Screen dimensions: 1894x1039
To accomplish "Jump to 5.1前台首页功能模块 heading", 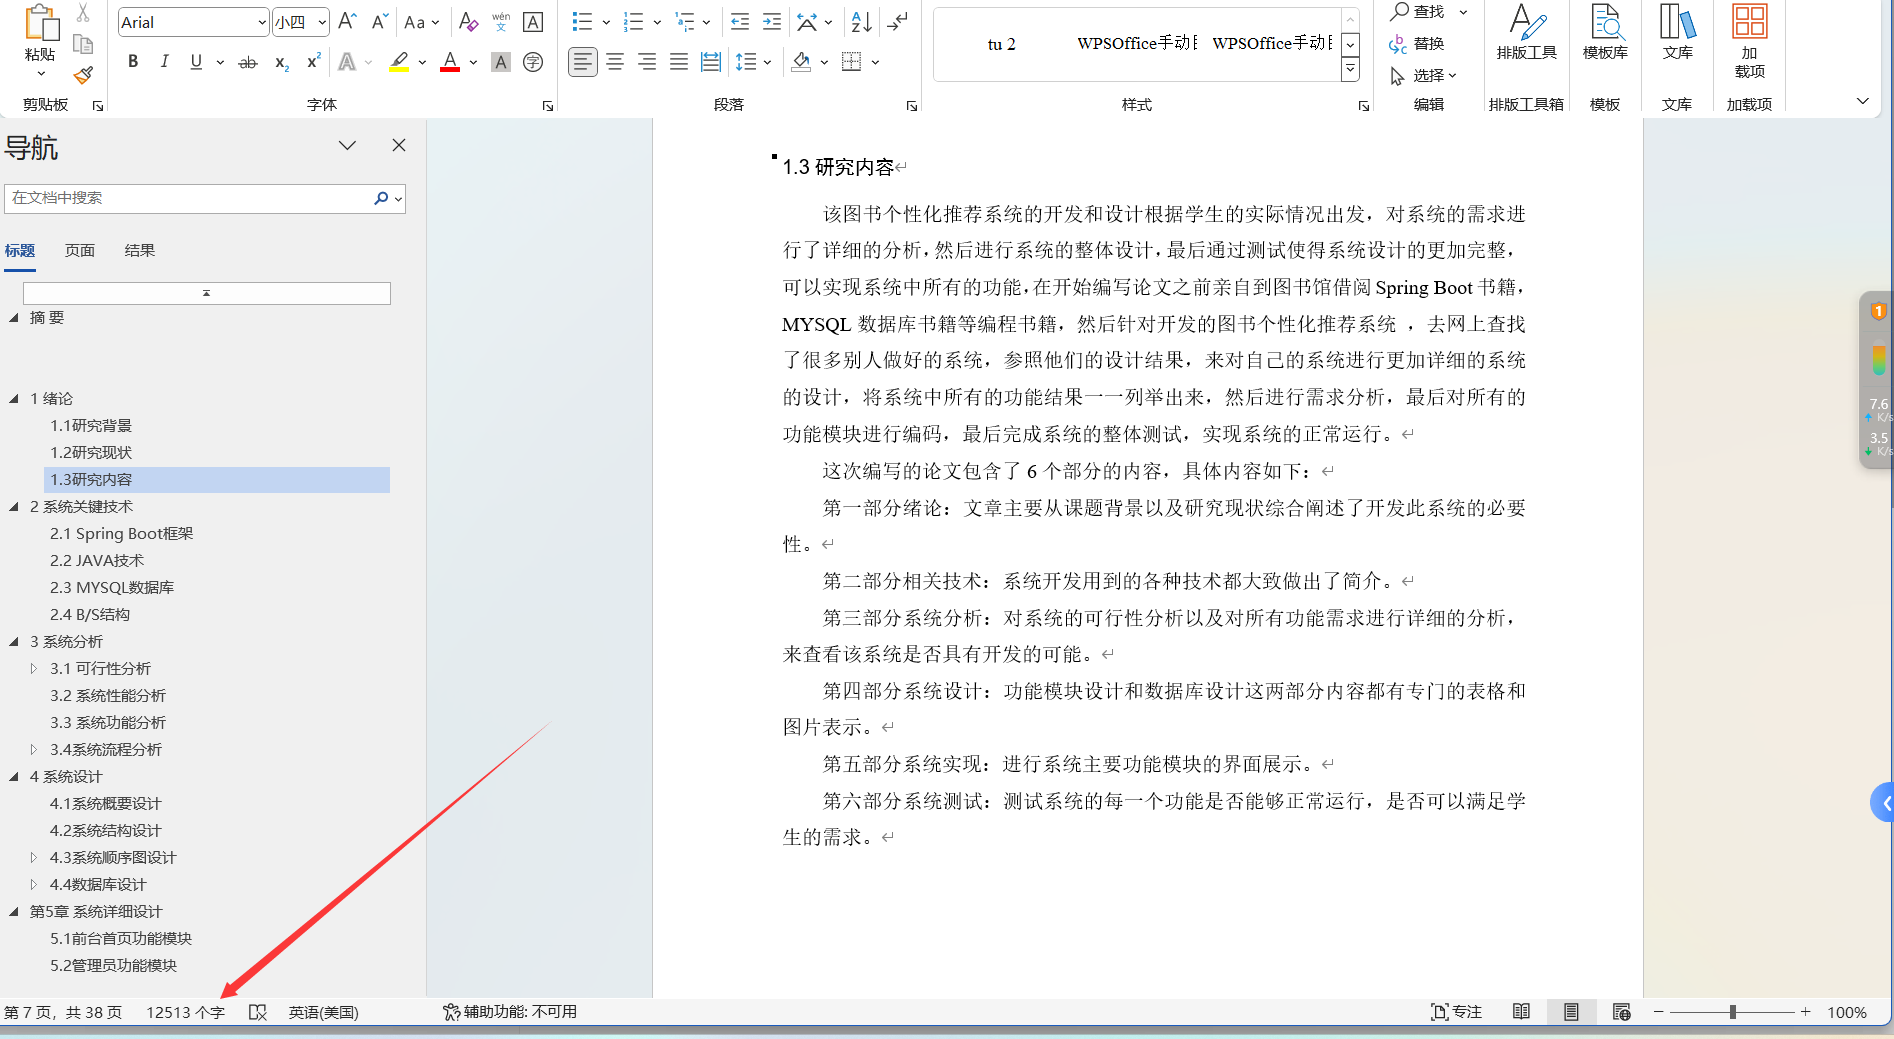I will click(121, 939).
